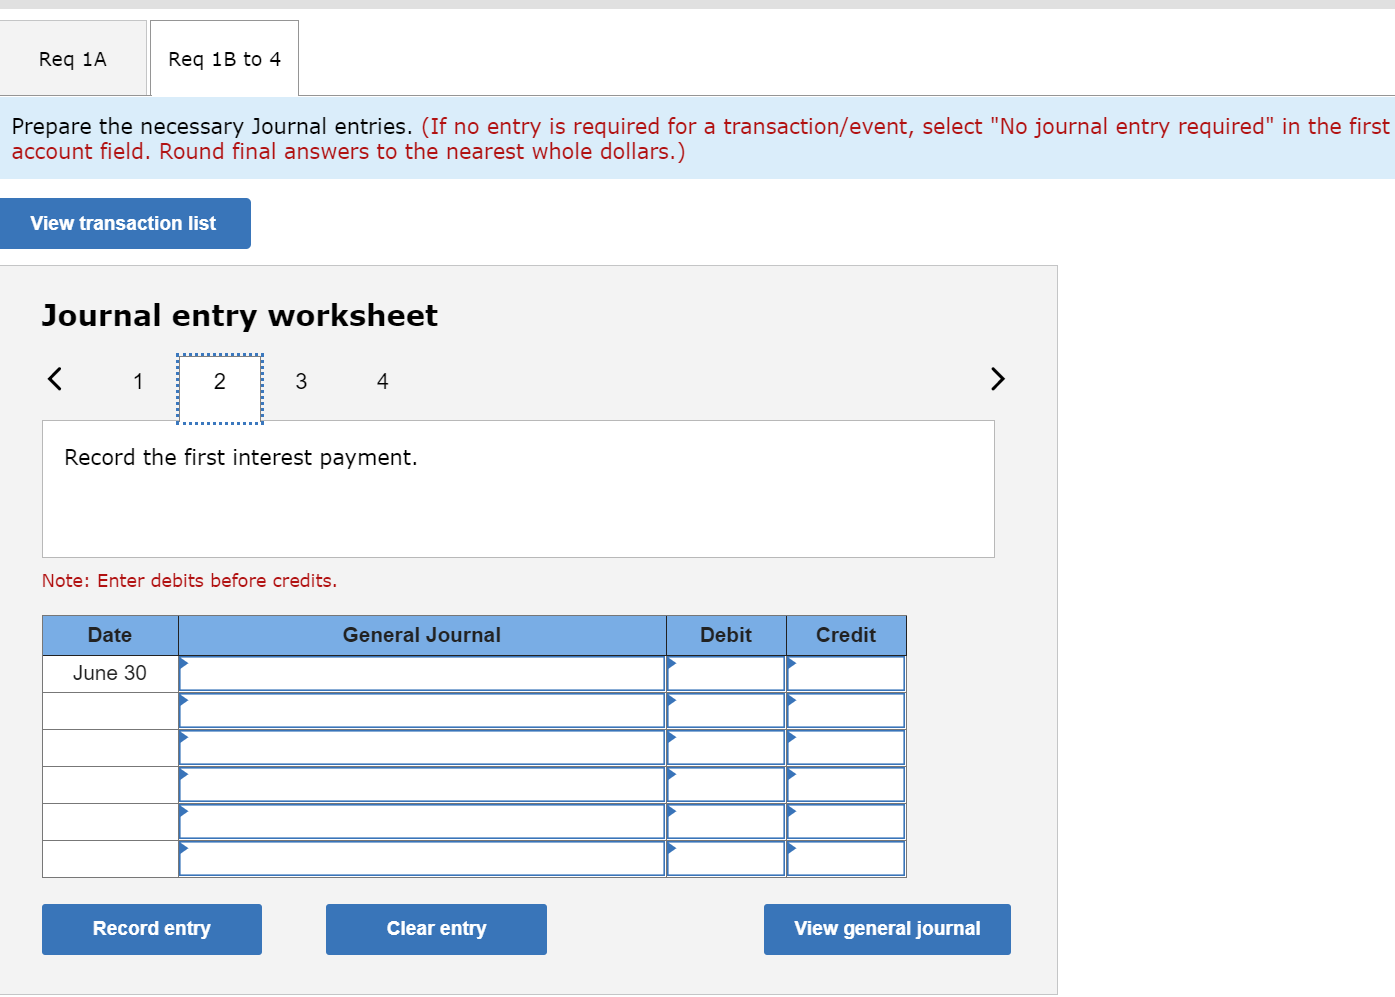This screenshot has width=1395, height=997.
Task: Go to previous journal entry with left chevron
Action: point(55,379)
